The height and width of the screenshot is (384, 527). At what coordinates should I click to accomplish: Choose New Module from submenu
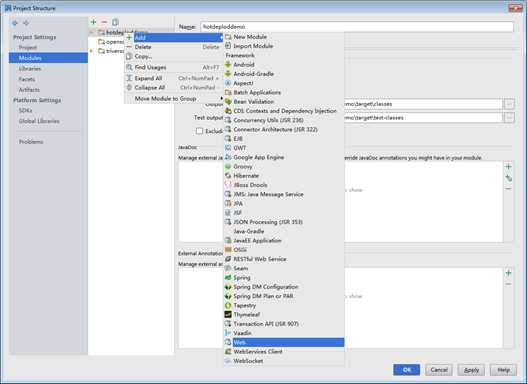pyautogui.click(x=284, y=37)
